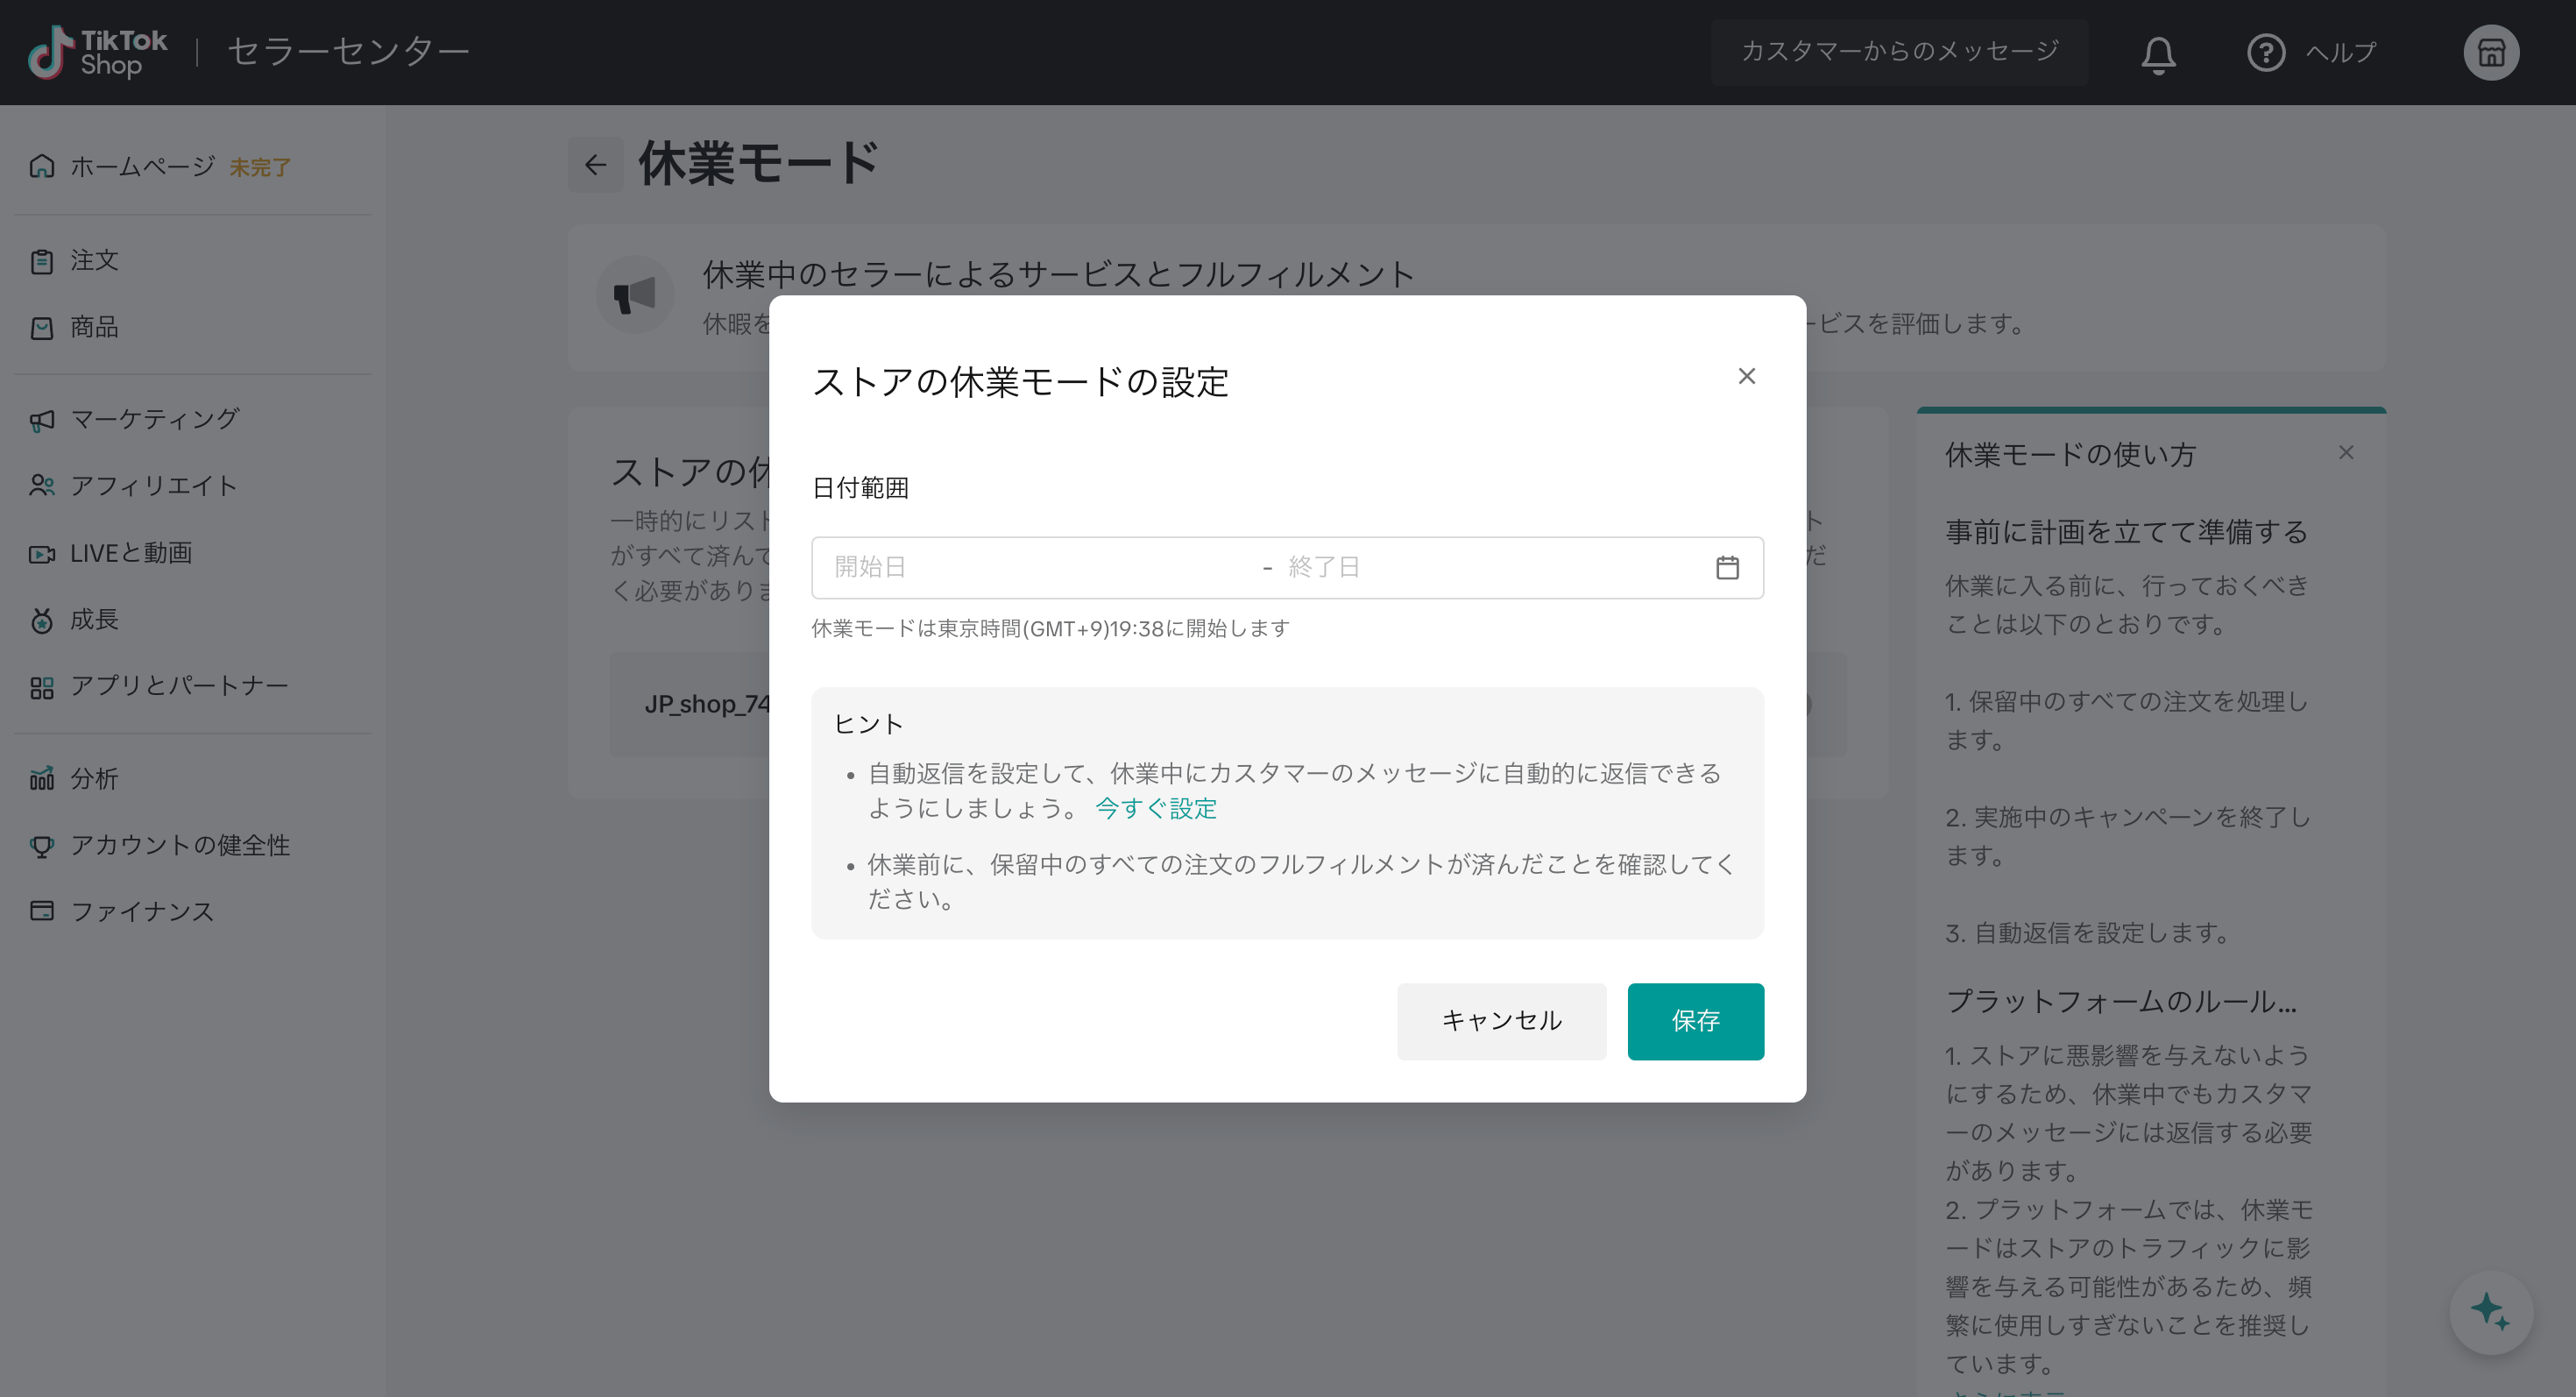Click the 注文 orders icon
2576x1397 pixels.
pos(42,261)
